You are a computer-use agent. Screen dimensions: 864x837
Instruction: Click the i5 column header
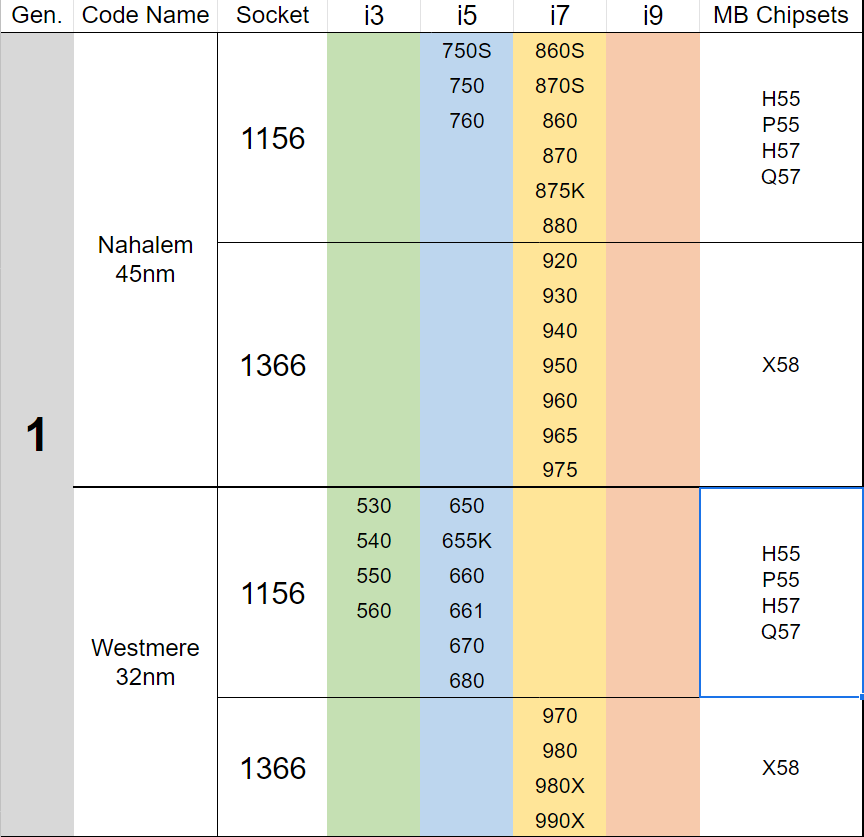pos(467,15)
